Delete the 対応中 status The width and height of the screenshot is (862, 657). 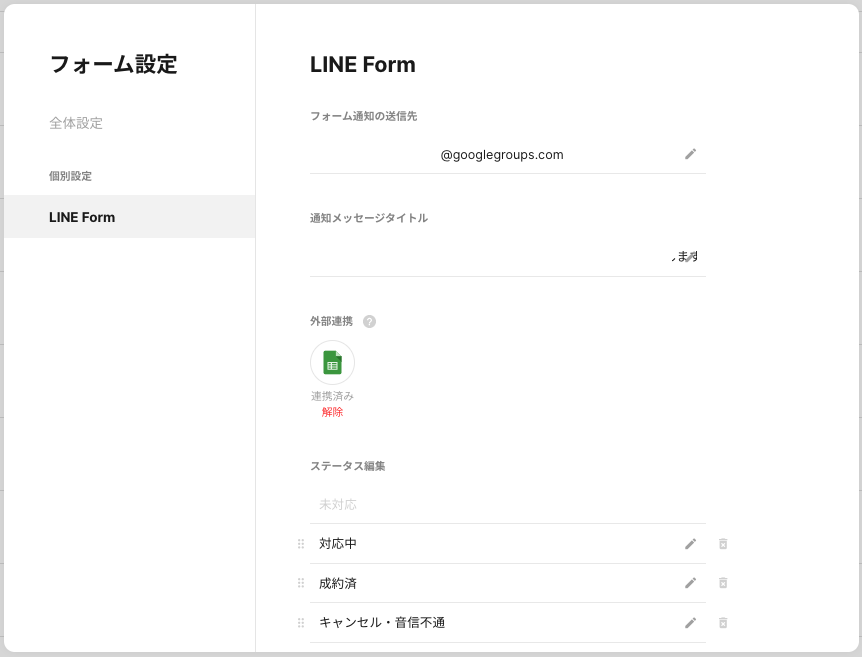click(x=723, y=544)
